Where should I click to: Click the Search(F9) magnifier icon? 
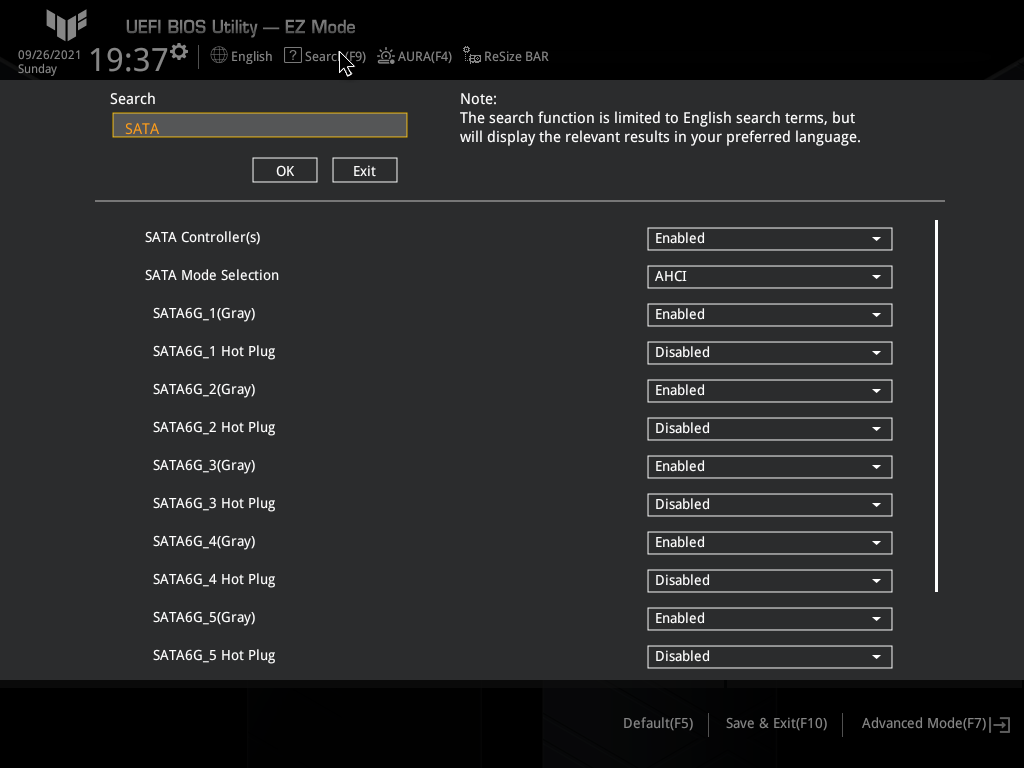pyautogui.click(x=291, y=56)
